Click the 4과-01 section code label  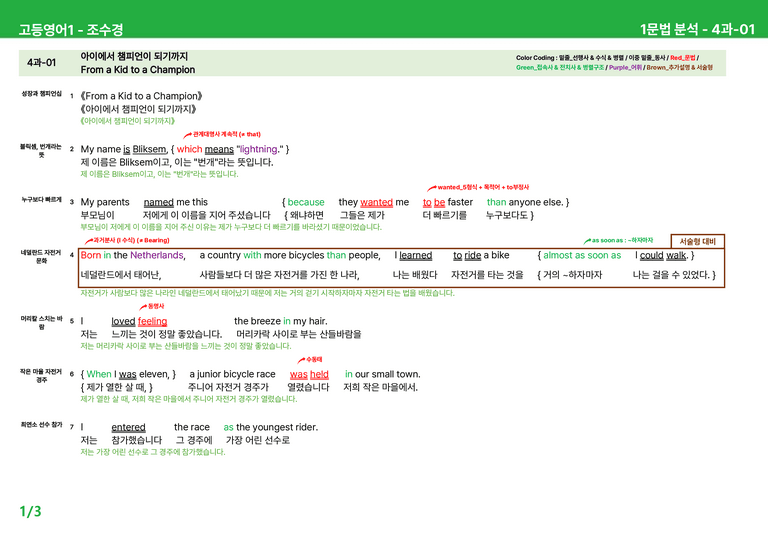coord(42,63)
